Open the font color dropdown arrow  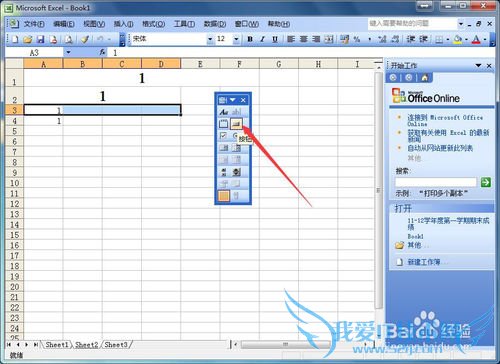pos(485,39)
